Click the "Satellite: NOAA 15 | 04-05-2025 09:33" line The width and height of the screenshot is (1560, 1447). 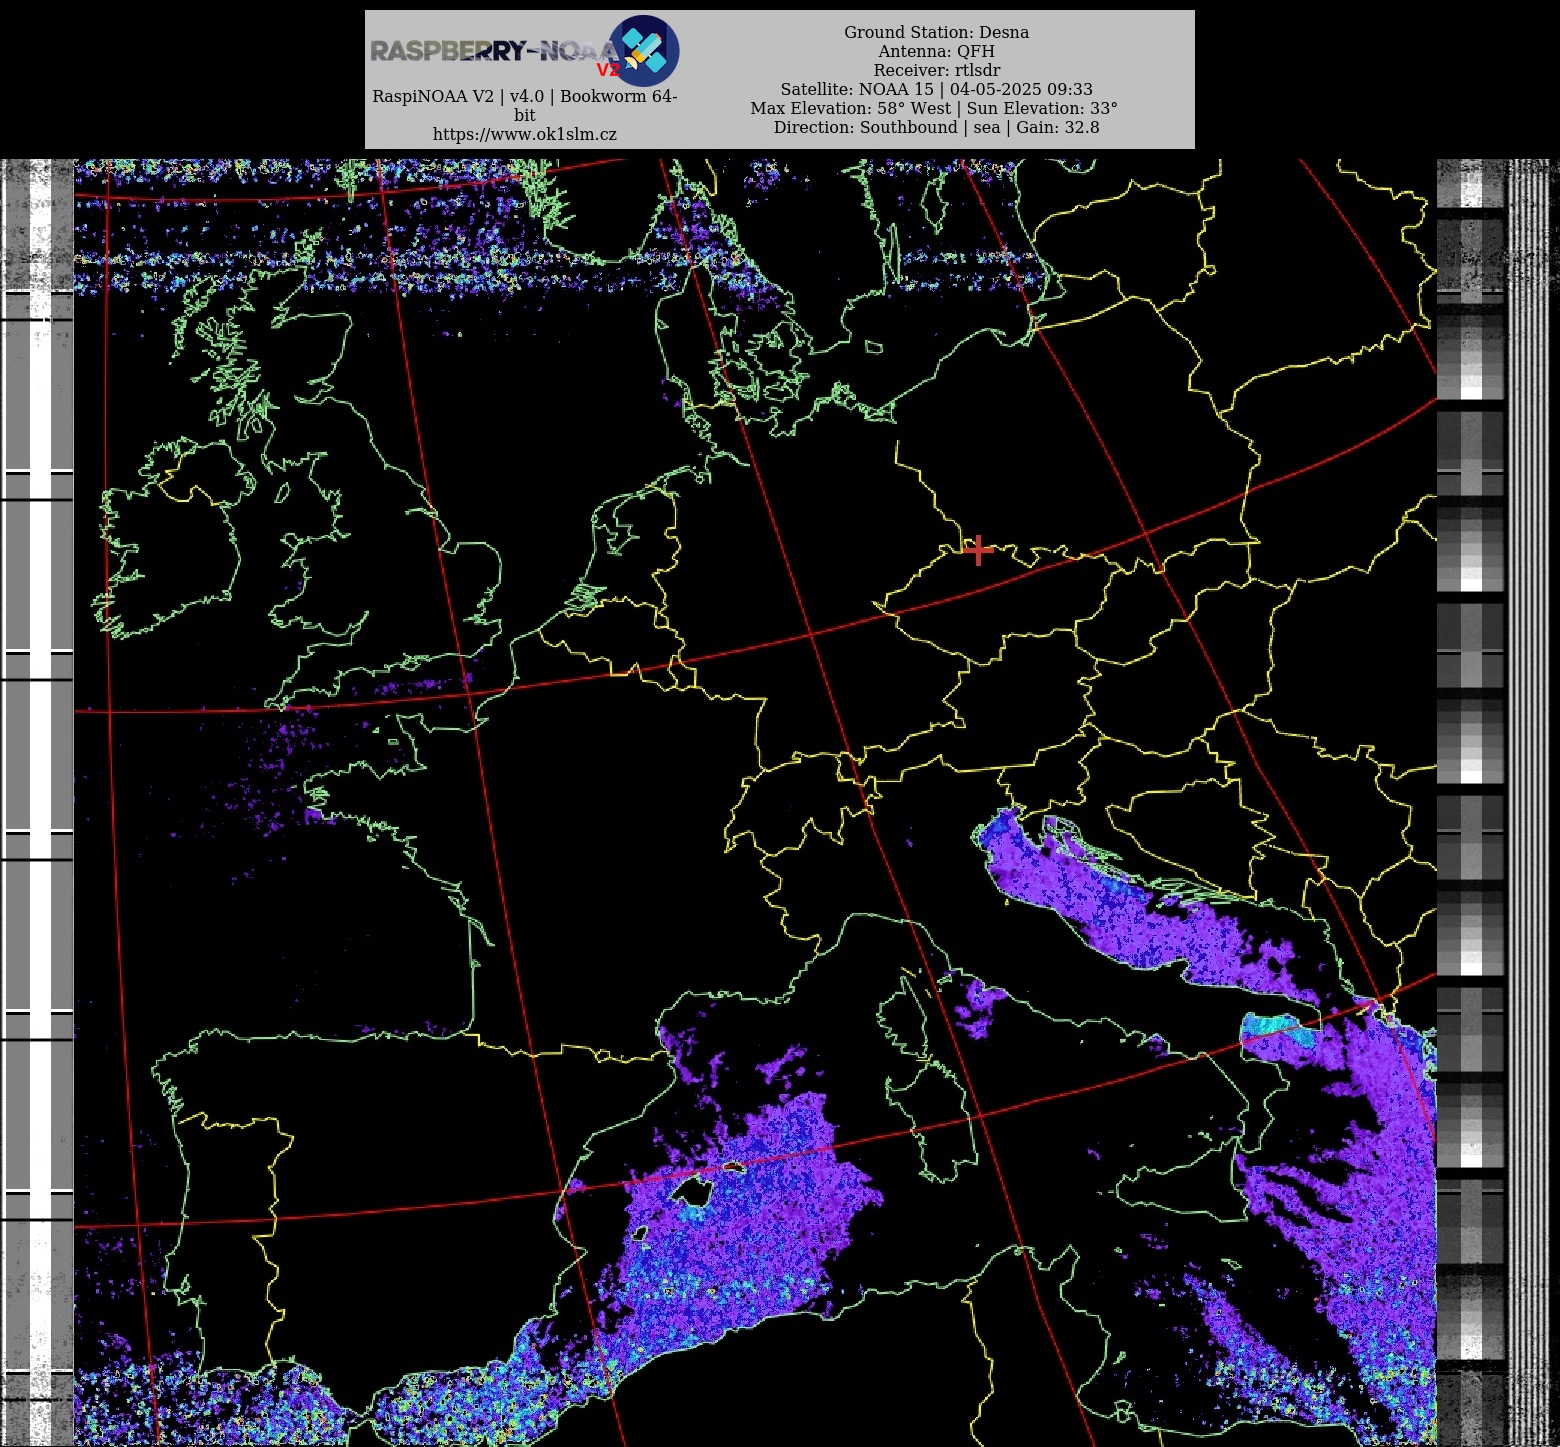point(936,89)
